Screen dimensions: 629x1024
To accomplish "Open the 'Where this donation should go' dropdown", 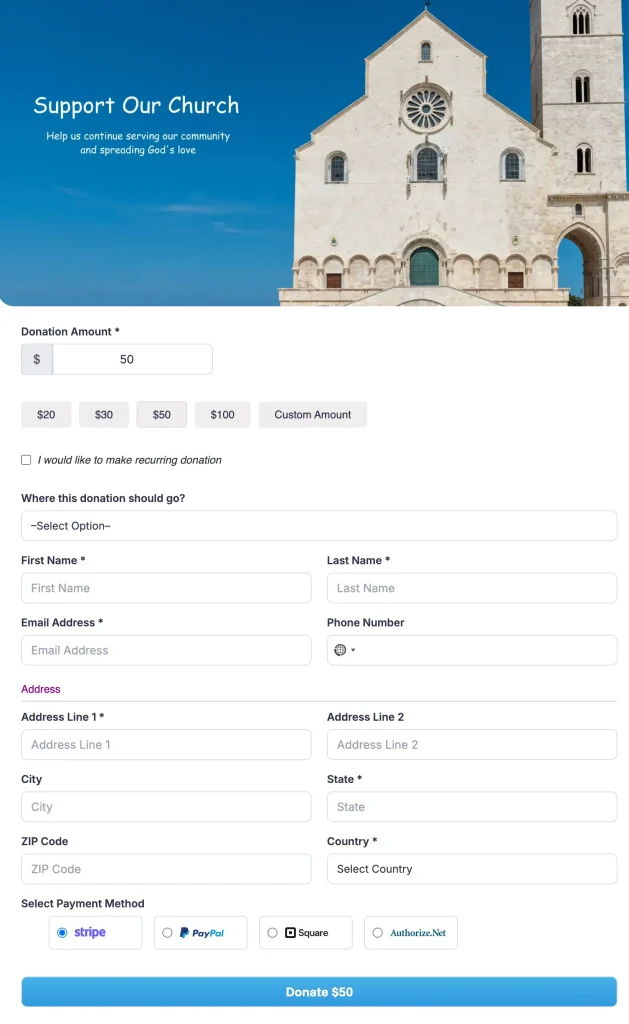I will pos(319,526).
